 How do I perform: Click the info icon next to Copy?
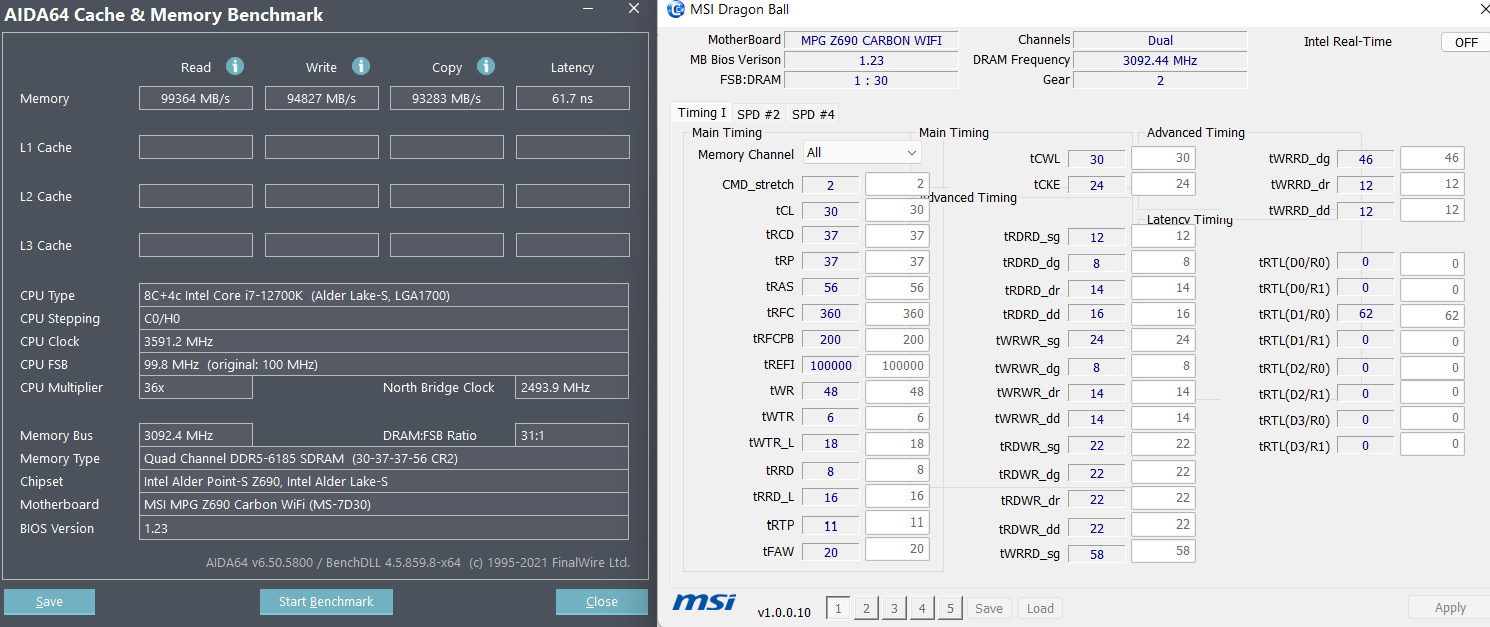[x=486, y=66]
